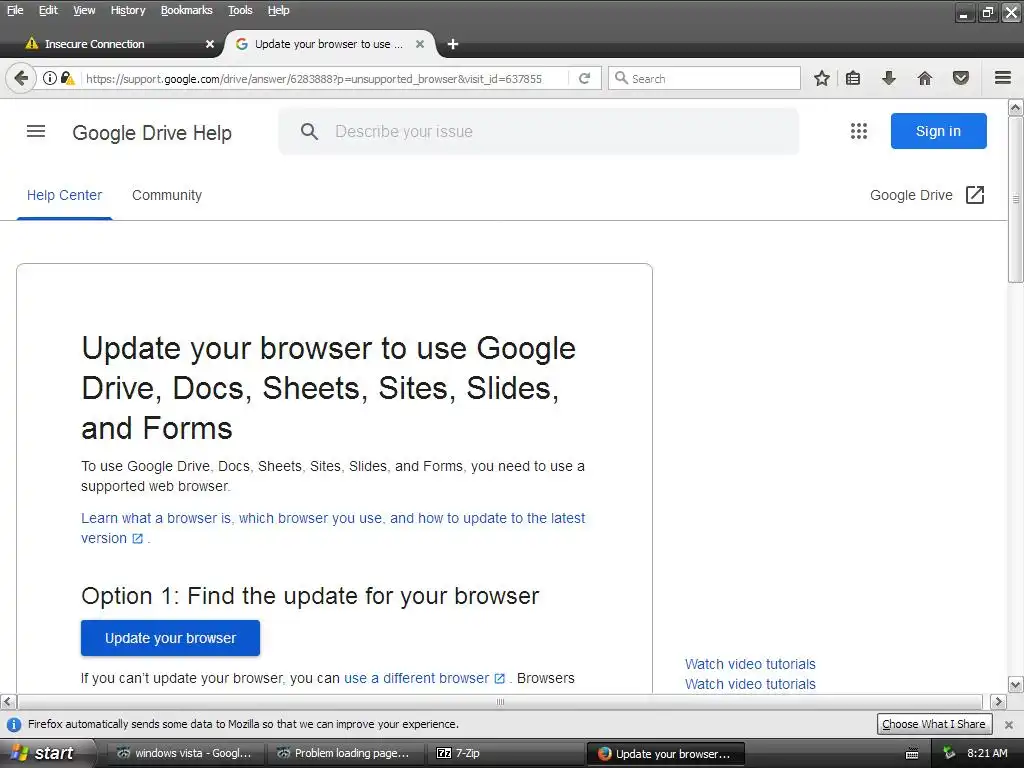Dismiss the Firefox data notification bar
The height and width of the screenshot is (768, 1024).
1009,724
